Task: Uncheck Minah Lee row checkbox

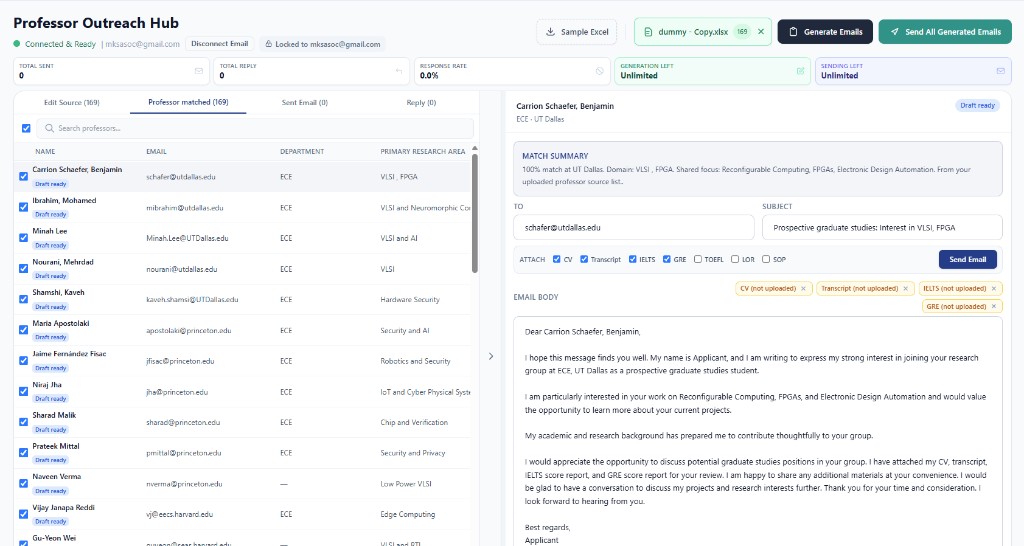Action: pyautogui.click(x=24, y=238)
